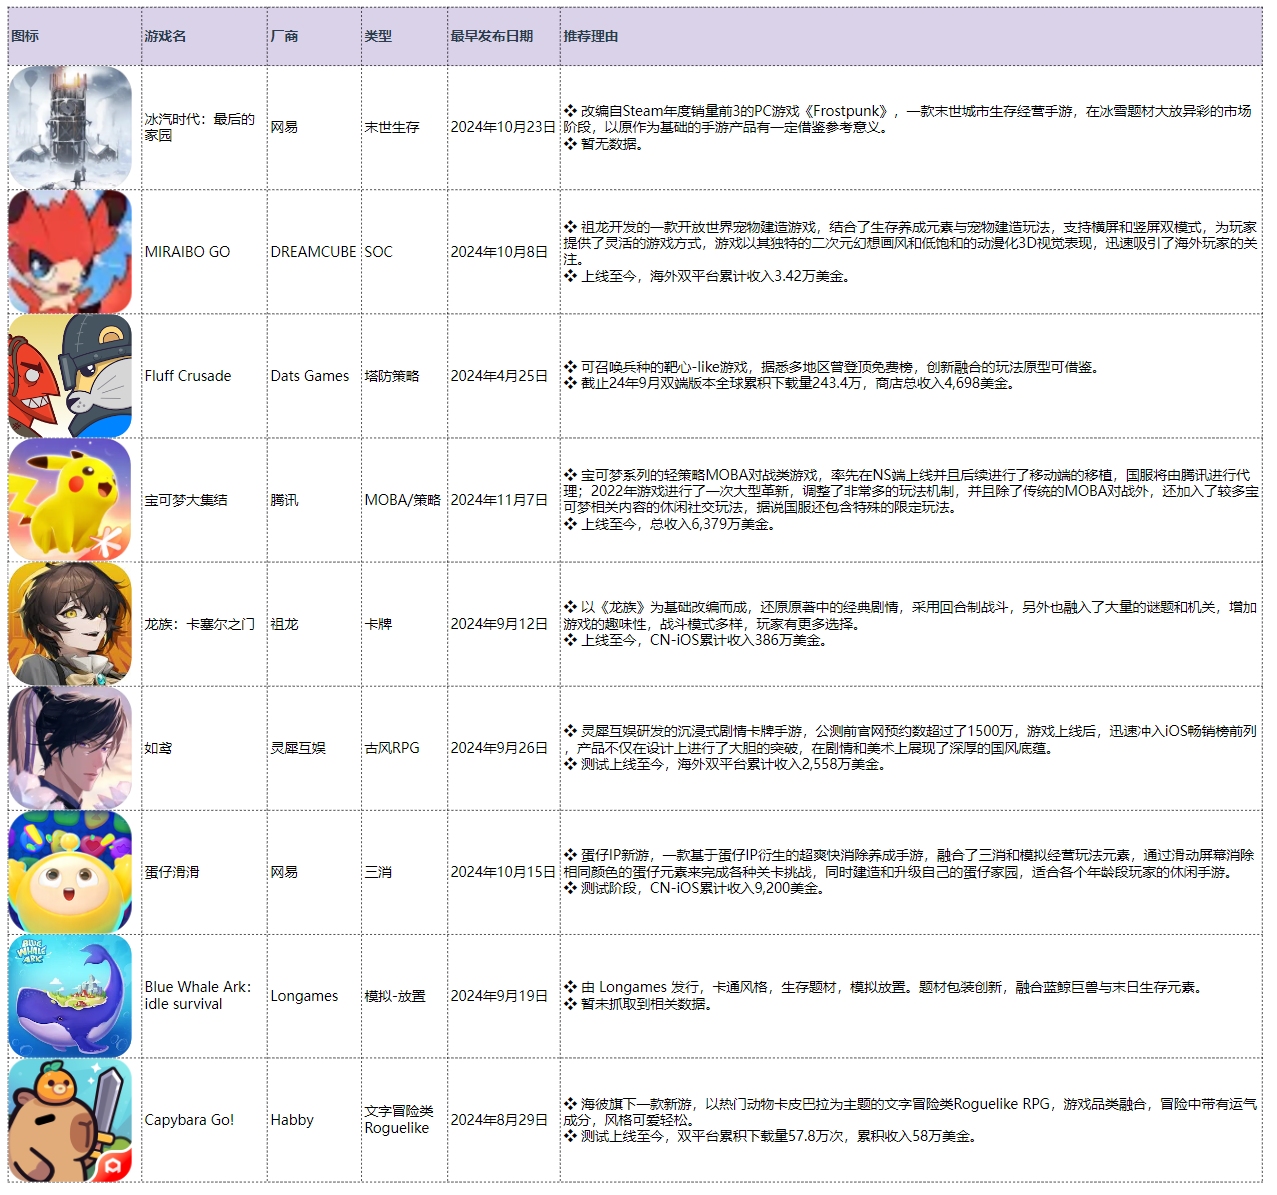Select the 厂商 column header

284,36
